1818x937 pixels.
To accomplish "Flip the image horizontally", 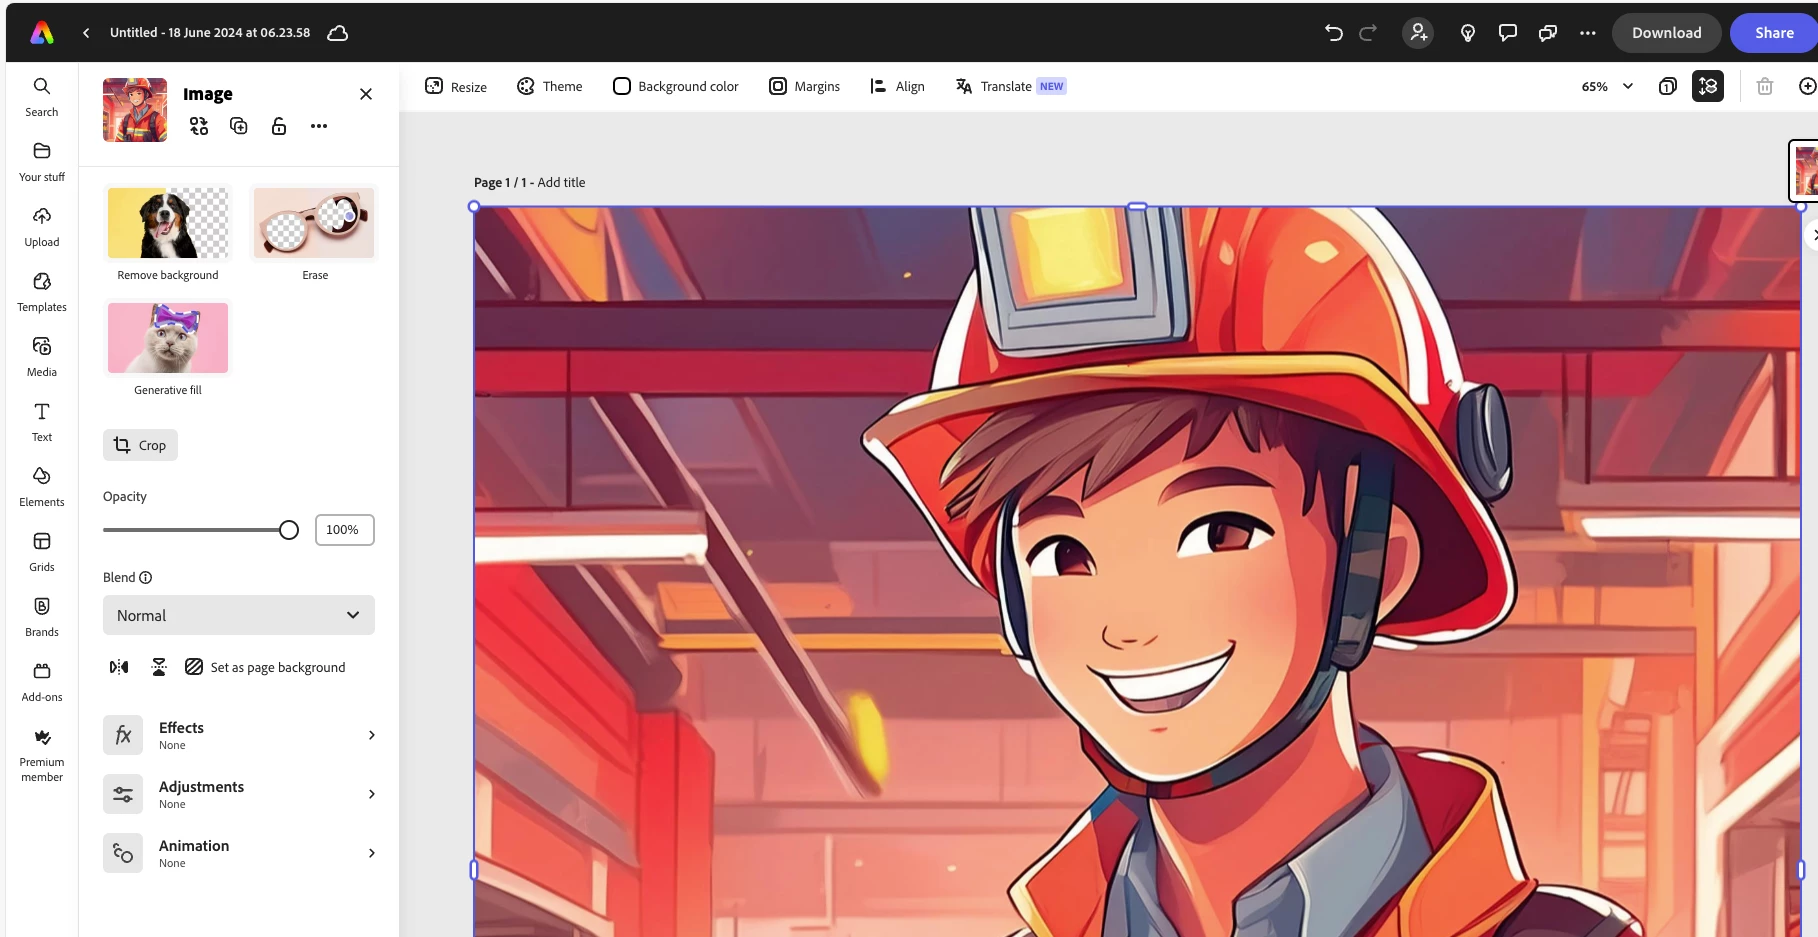I will coord(119,667).
